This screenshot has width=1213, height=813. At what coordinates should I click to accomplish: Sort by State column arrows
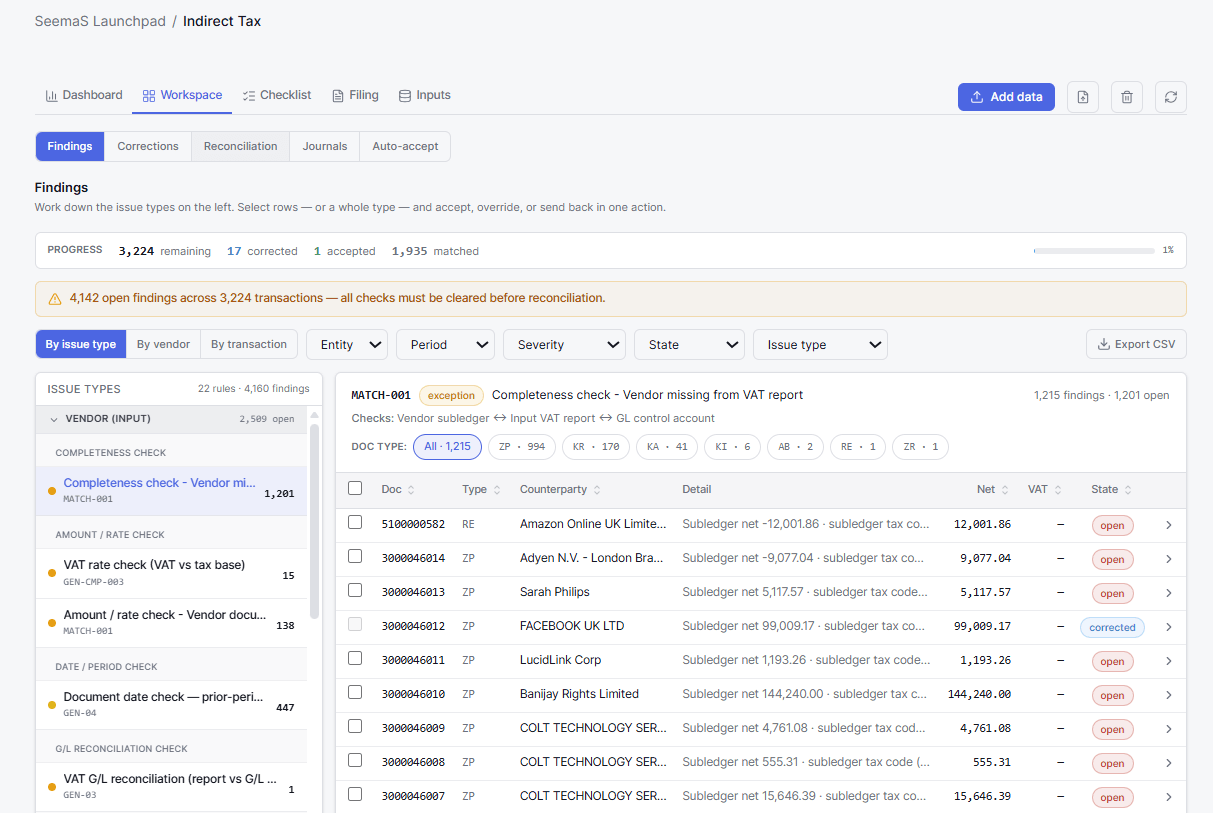point(1128,490)
